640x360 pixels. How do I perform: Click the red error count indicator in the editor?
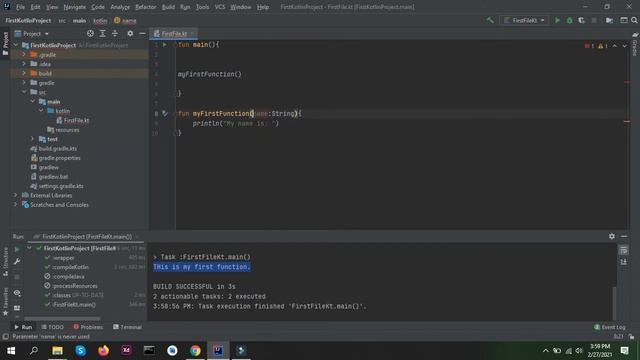(x=589, y=46)
